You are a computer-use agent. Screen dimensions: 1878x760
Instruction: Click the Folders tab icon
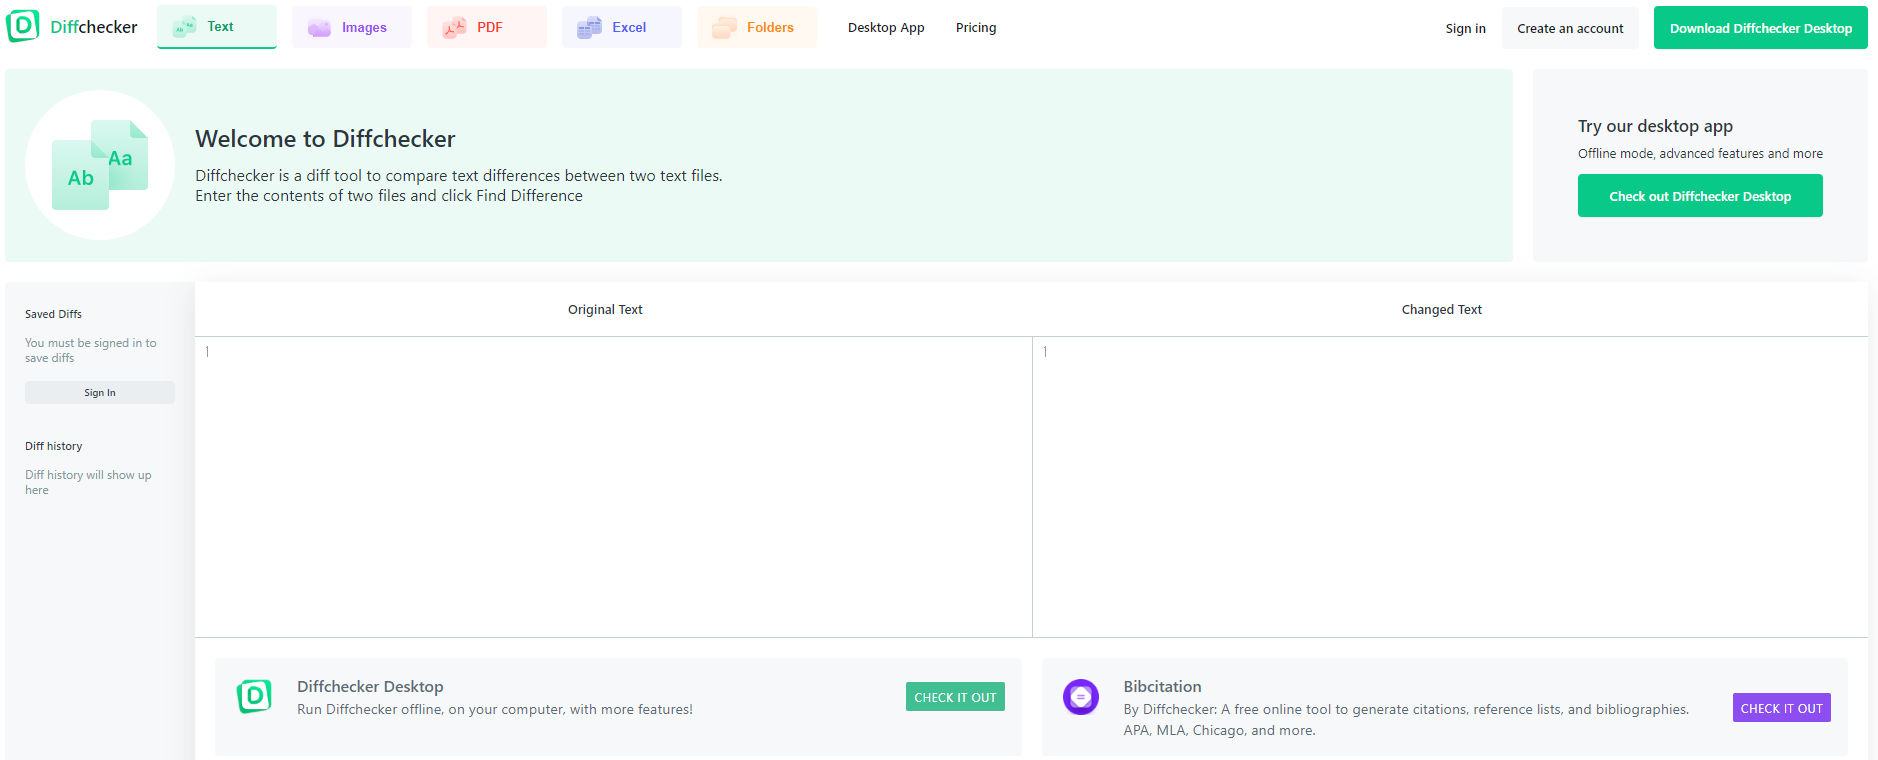tap(724, 28)
